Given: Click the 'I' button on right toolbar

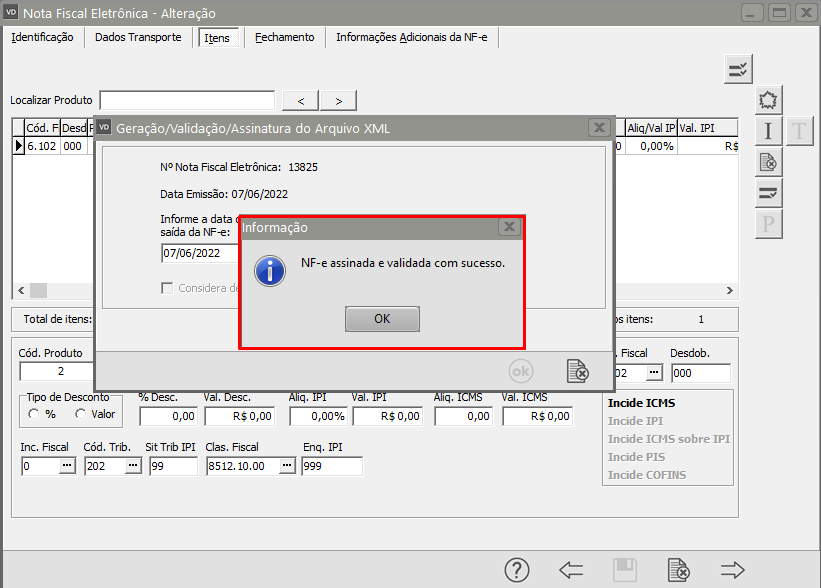Looking at the screenshot, I should 768,131.
